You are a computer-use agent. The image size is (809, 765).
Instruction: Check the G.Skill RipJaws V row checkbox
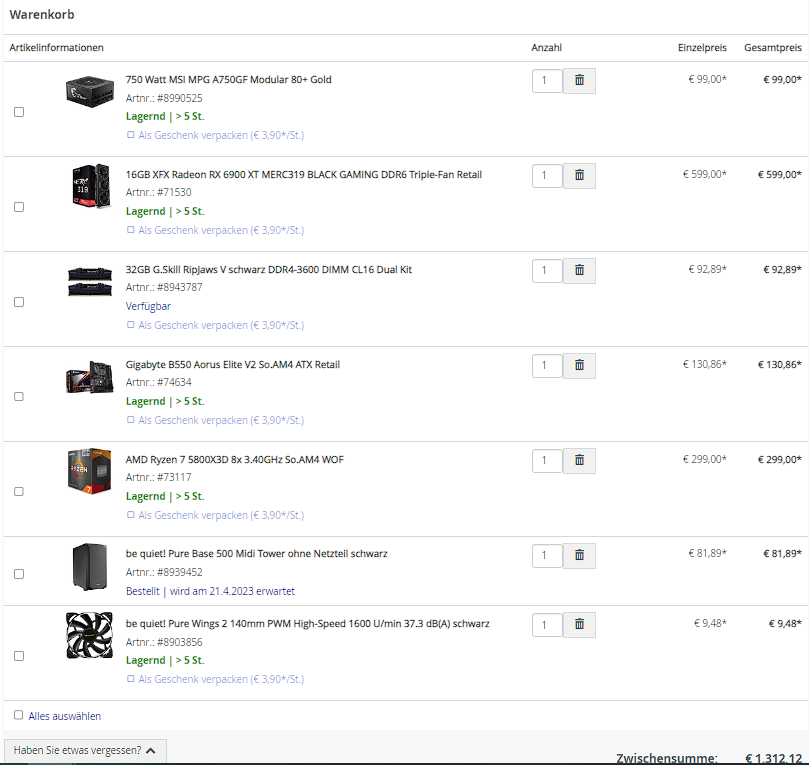(x=19, y=302)
